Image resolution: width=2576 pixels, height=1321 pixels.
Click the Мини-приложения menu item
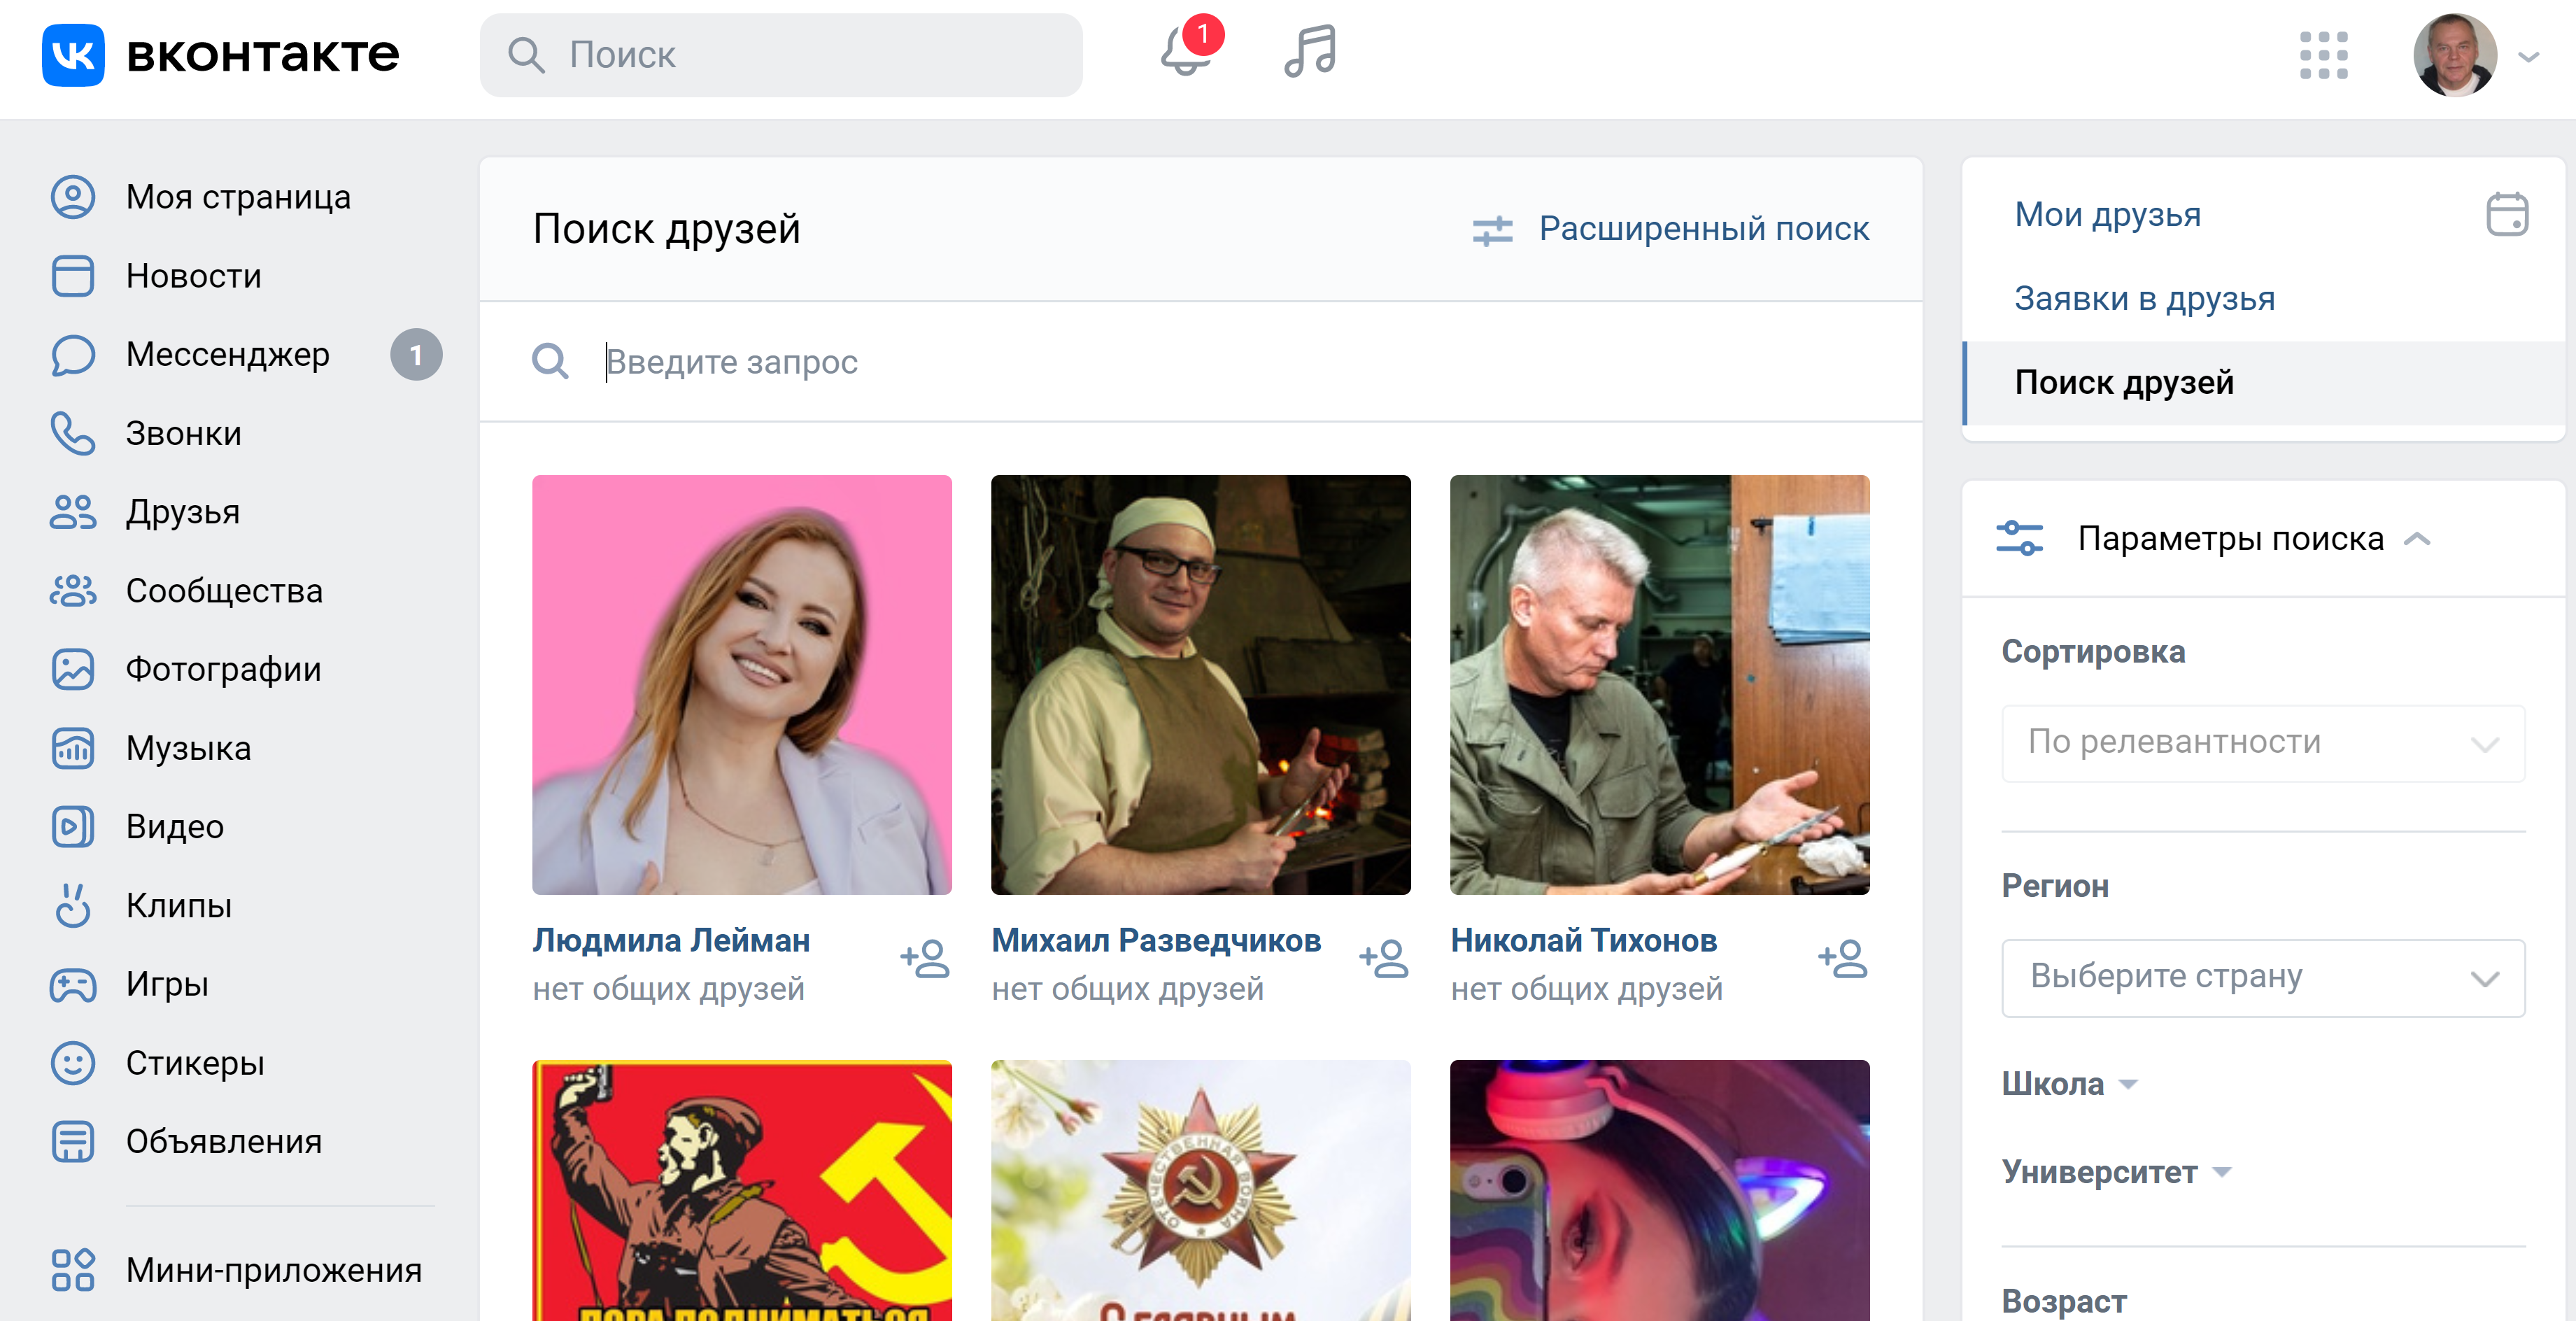coord(274,1270)
